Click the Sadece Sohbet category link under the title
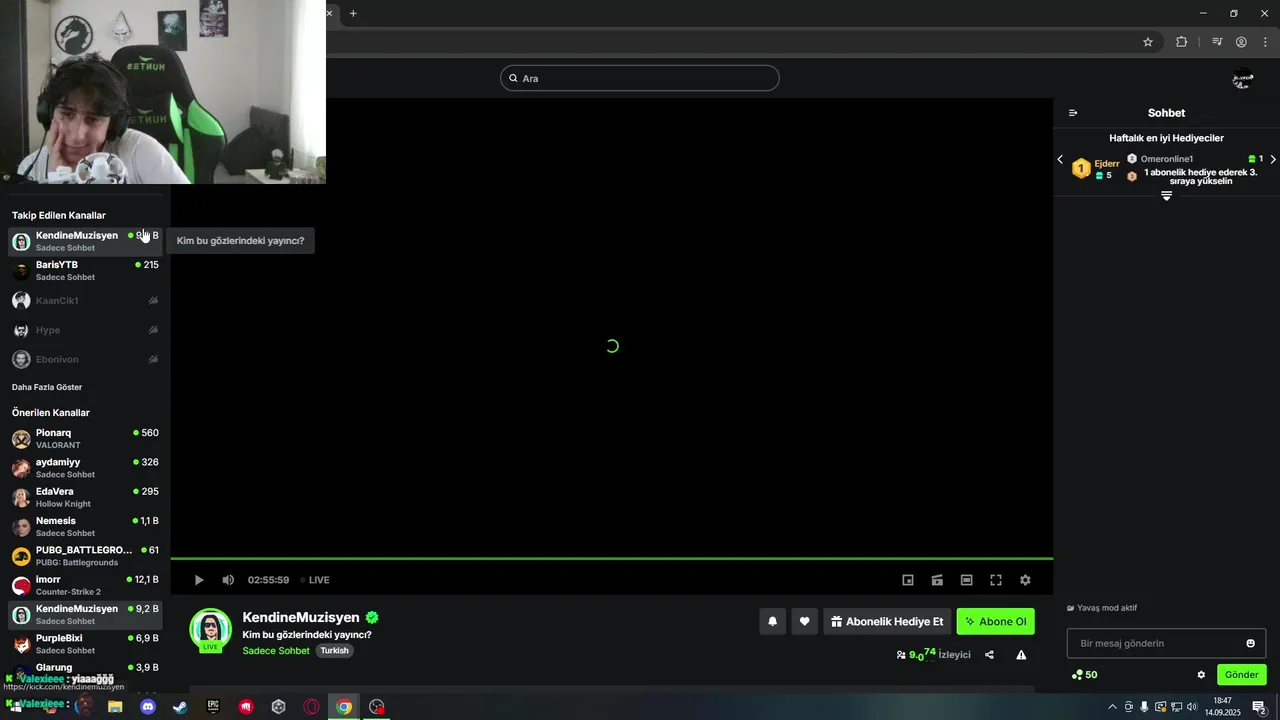Image resolution: width=1280 pixels, height=720 pixels. pos(276,651)
